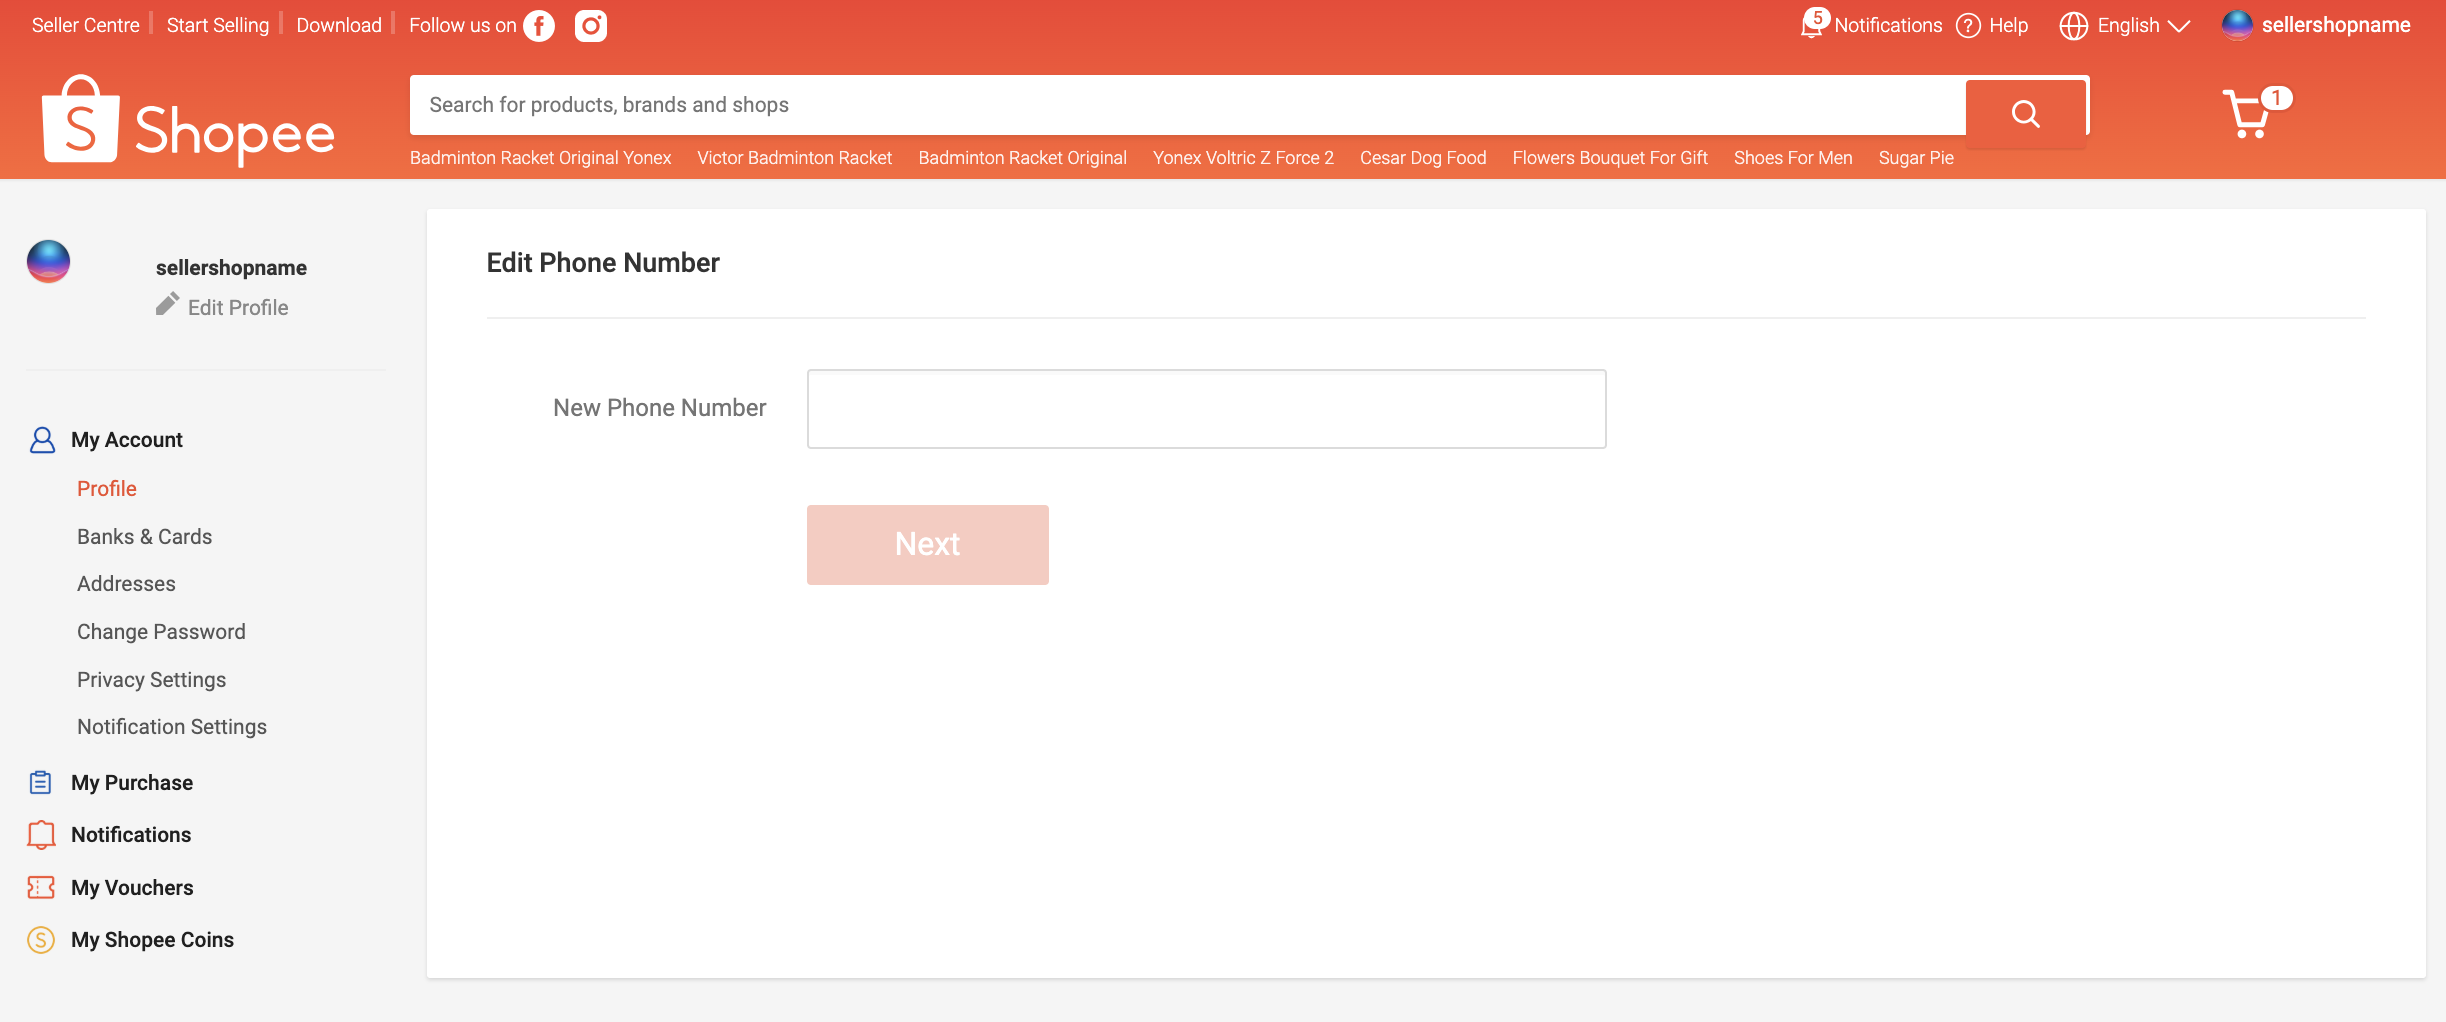Open sellershopname account menu in header
Image resolution: width=2446 pixels, height=1022 pixels.
click(2336, 25)
